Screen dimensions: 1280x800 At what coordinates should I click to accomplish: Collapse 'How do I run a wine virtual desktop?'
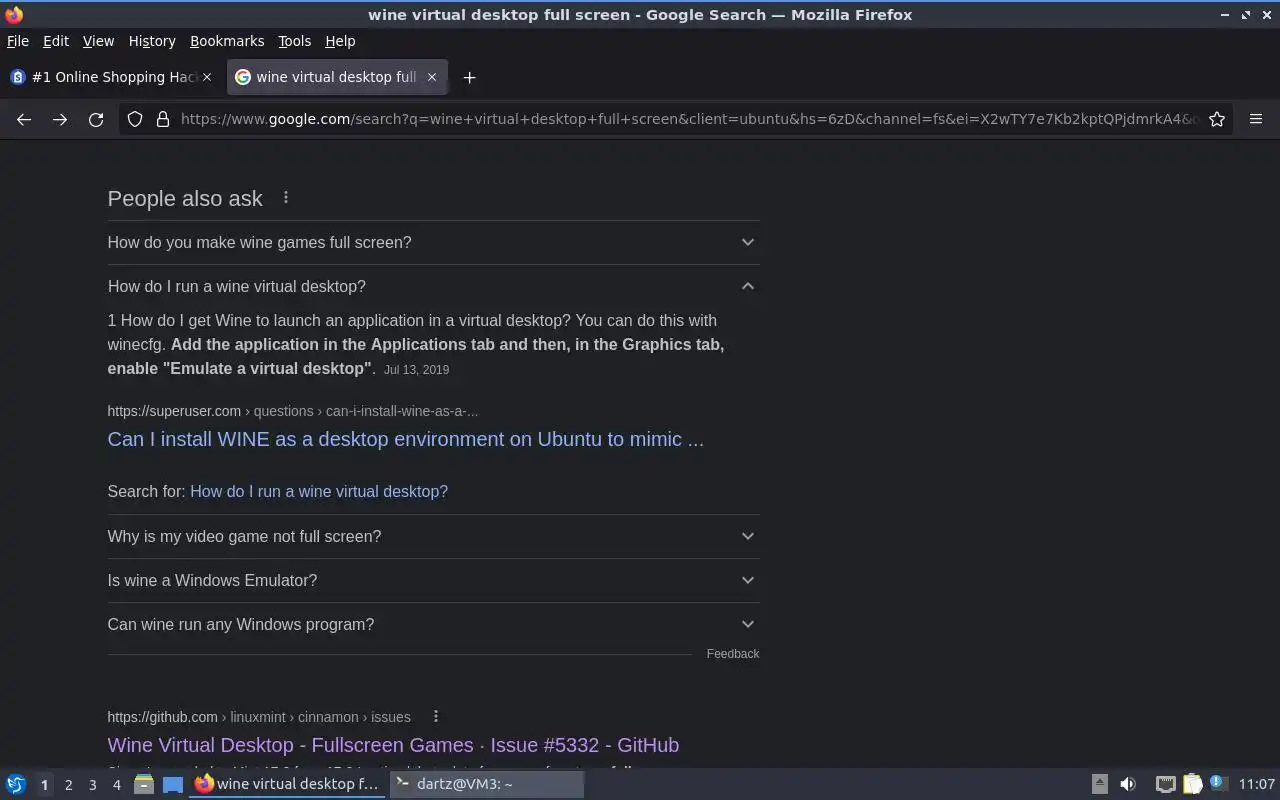(433, 286)
